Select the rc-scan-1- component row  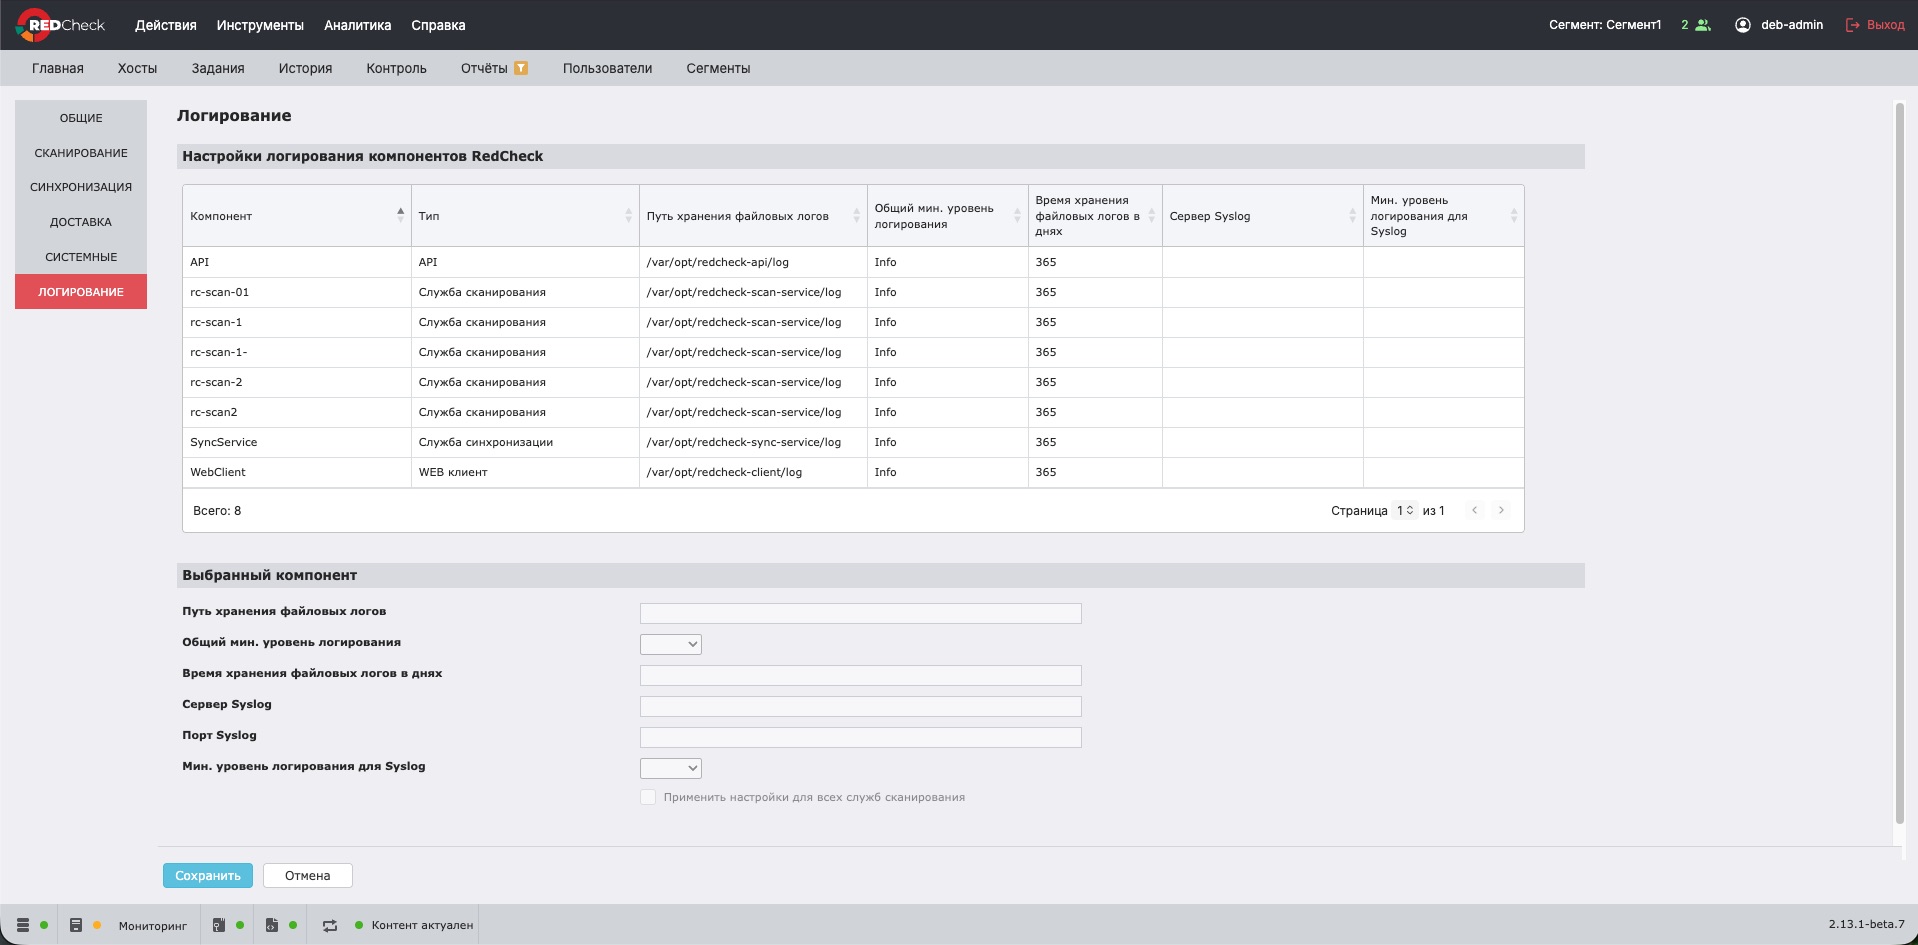pos(853,352)
